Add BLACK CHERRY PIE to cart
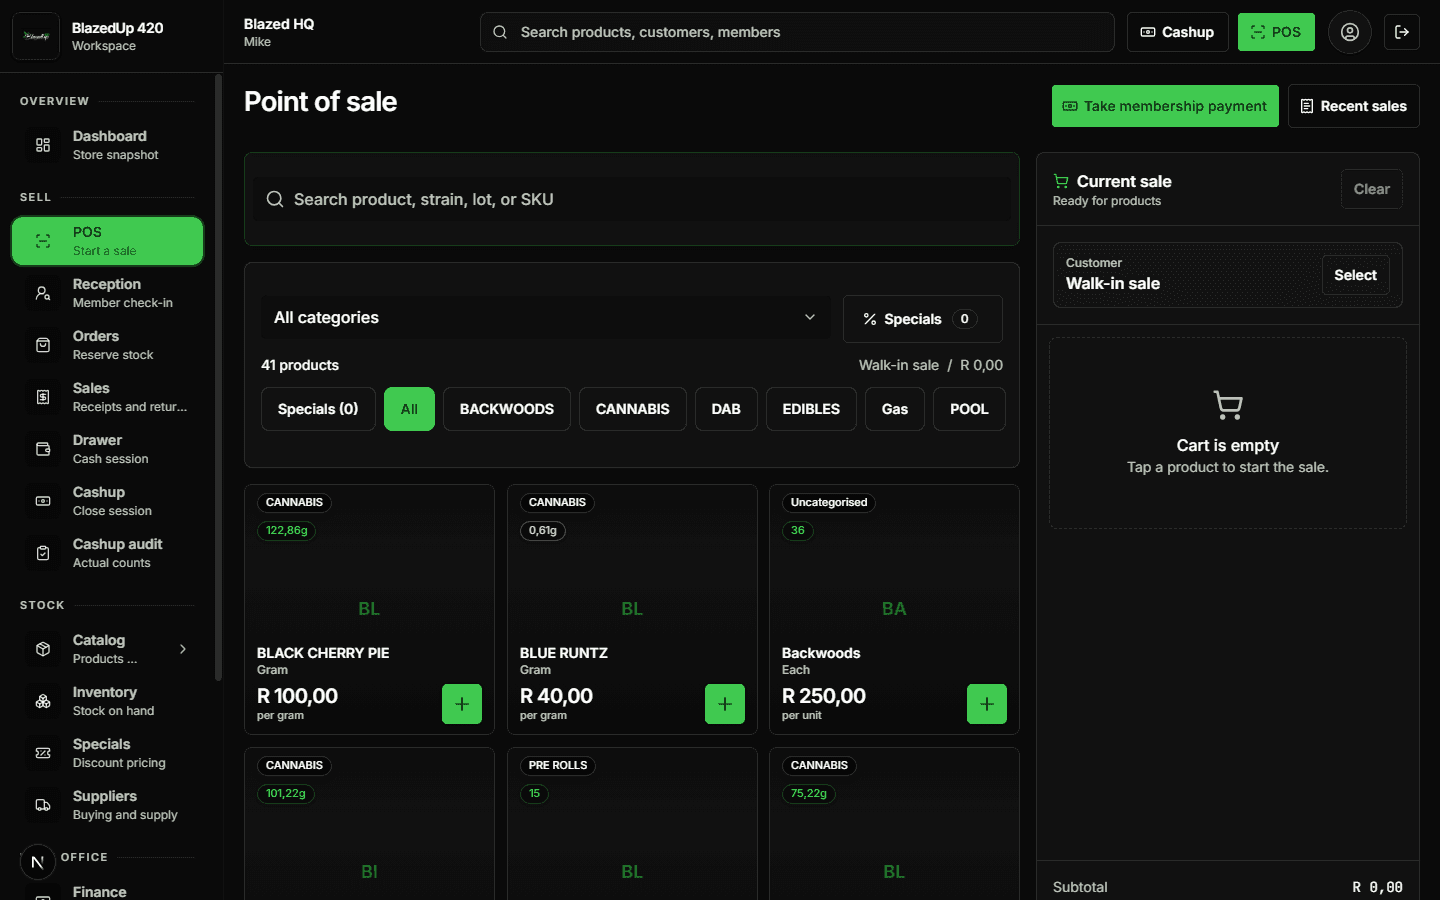Screen dimensions: 1440x900 (462, 704)
